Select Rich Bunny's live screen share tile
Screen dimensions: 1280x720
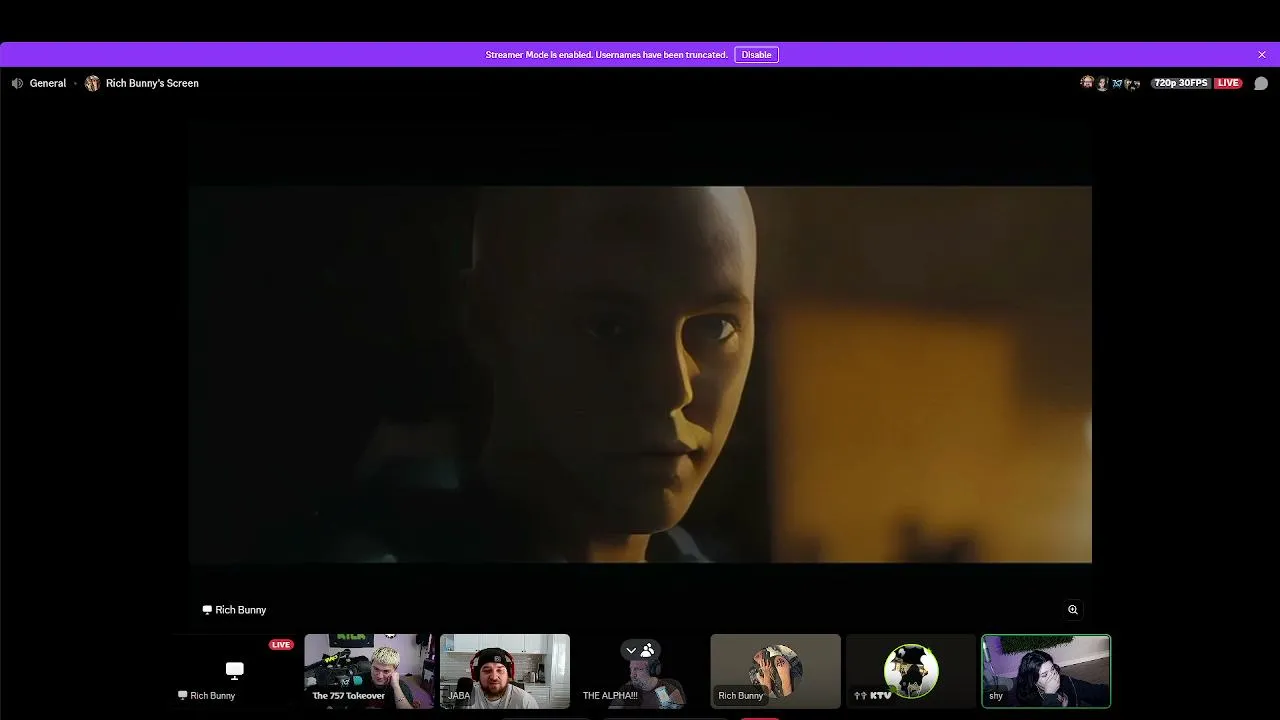tap(234, 671)
